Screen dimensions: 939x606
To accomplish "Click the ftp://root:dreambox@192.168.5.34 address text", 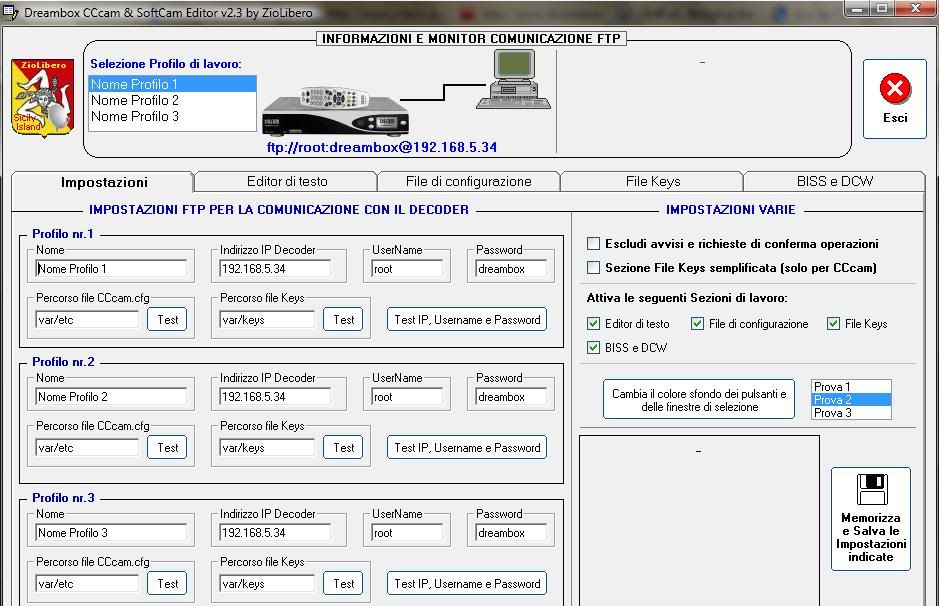I will [x=381, y=147].
